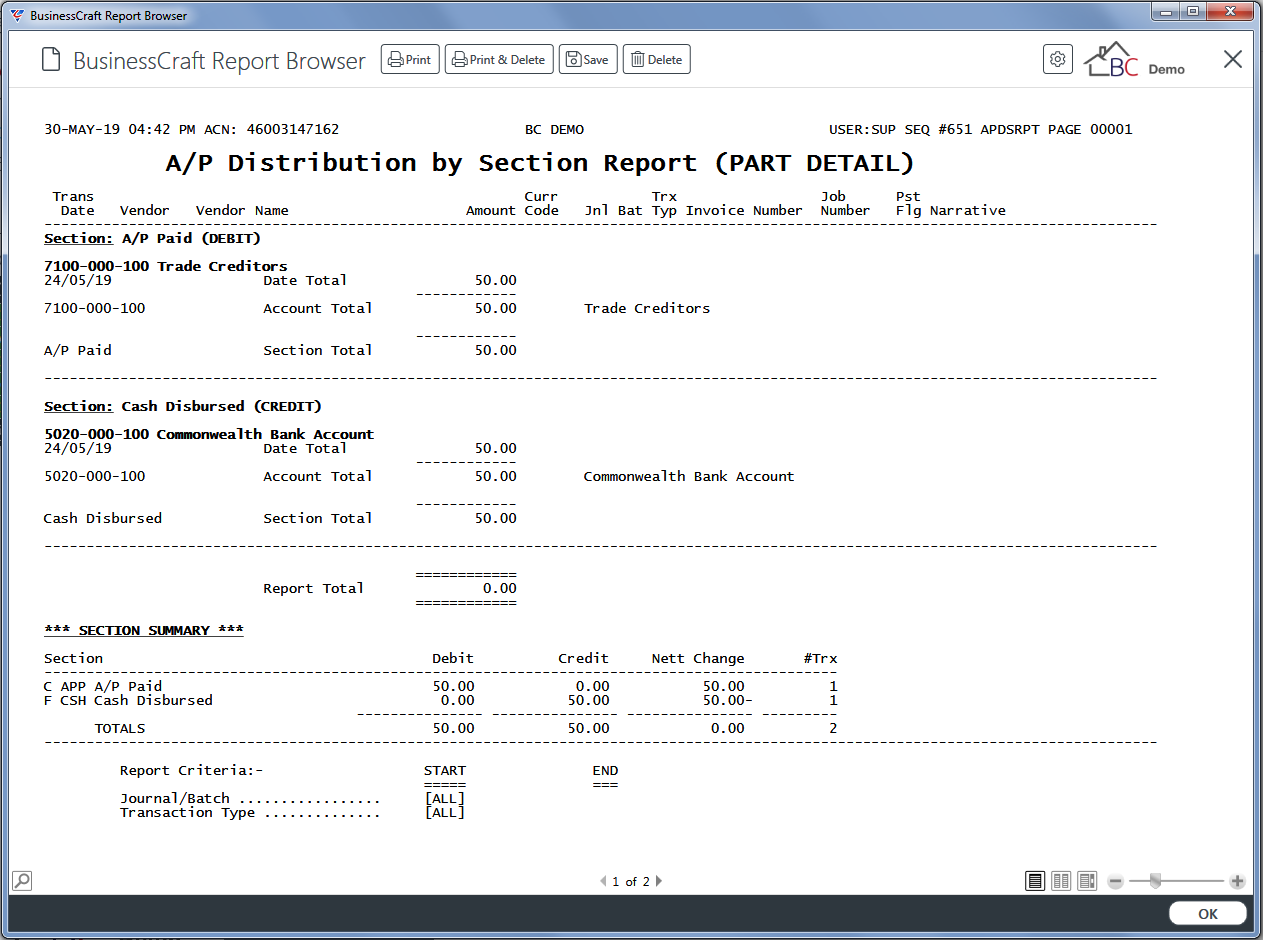The image size is (1263, 940).
Task: Select the third page layout view icon
Action: point(1087,881)
